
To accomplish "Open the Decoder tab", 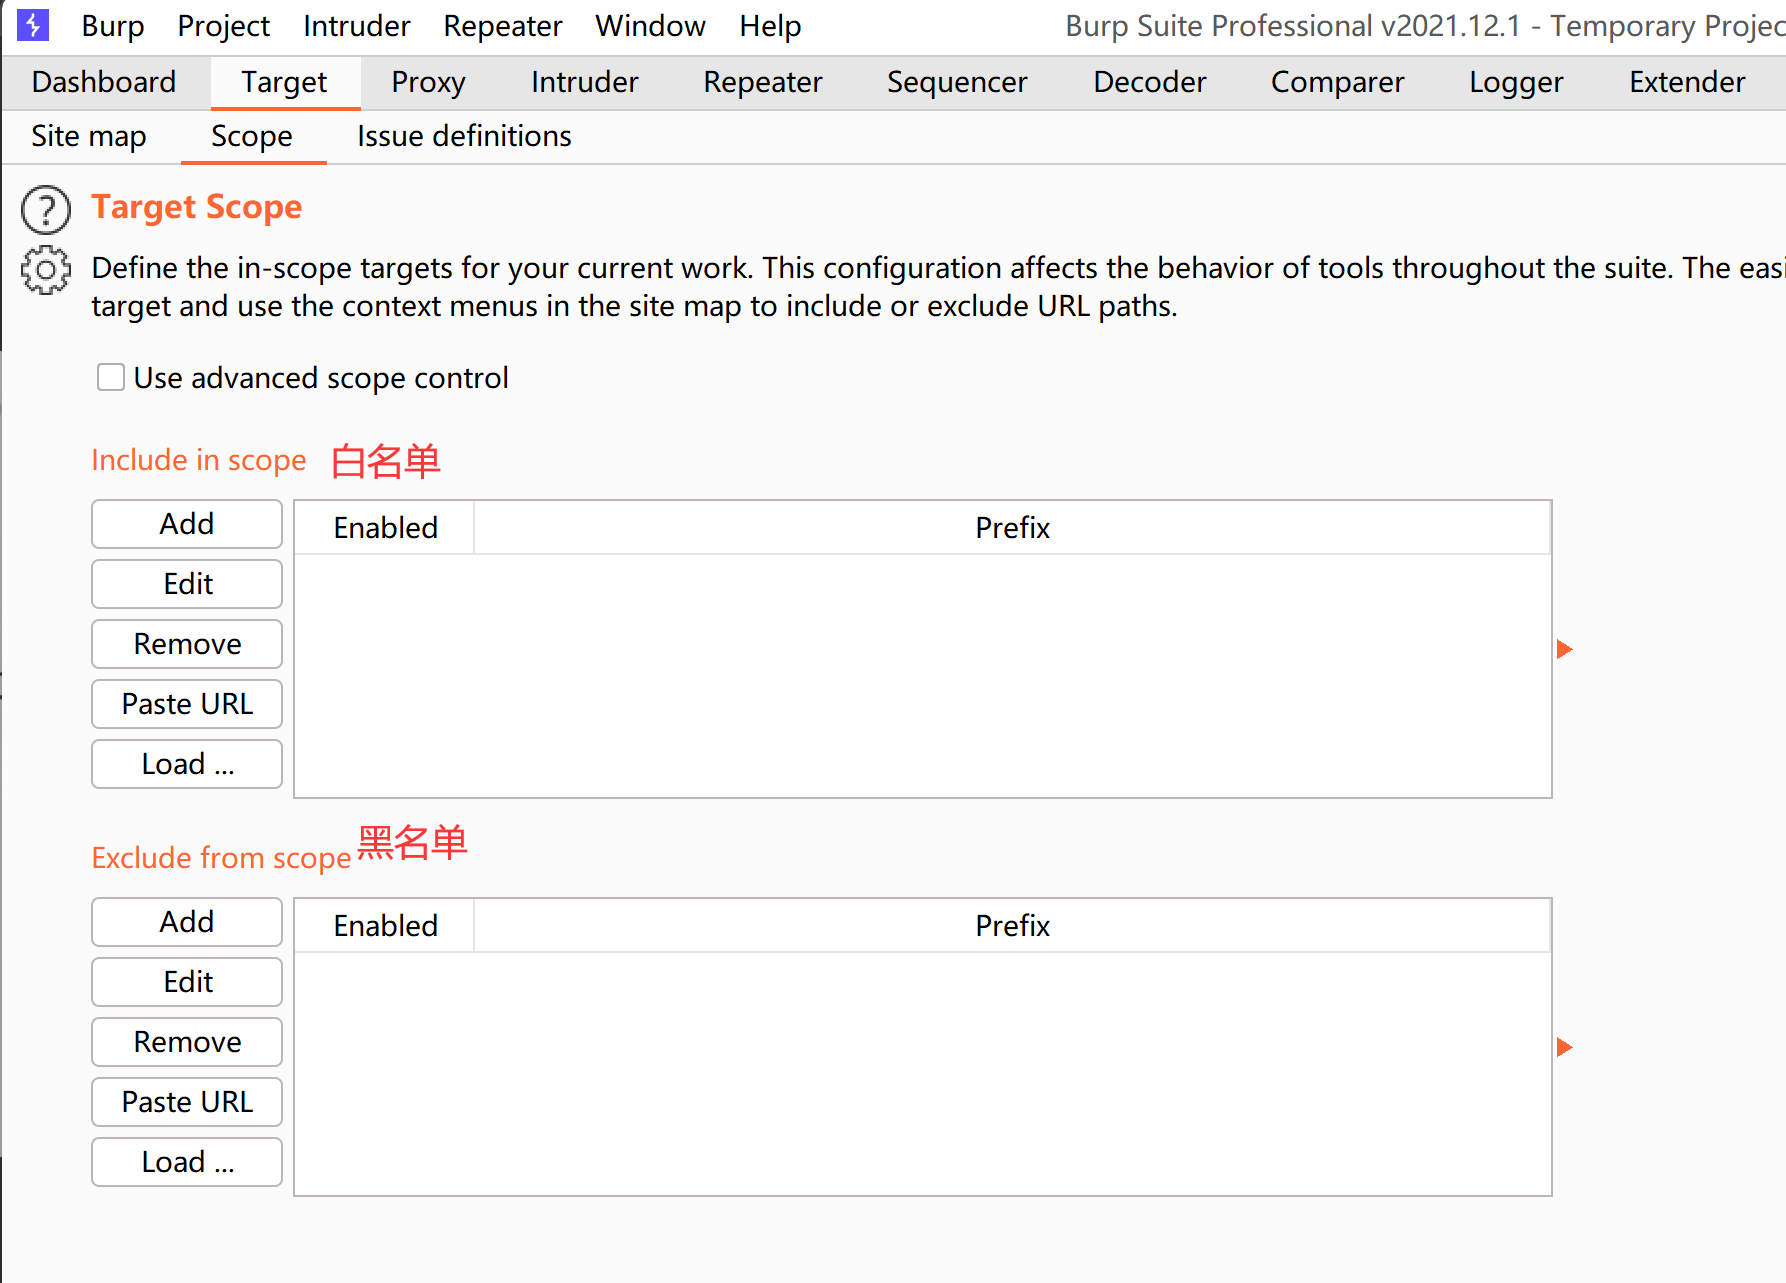I will (1150, 82).
